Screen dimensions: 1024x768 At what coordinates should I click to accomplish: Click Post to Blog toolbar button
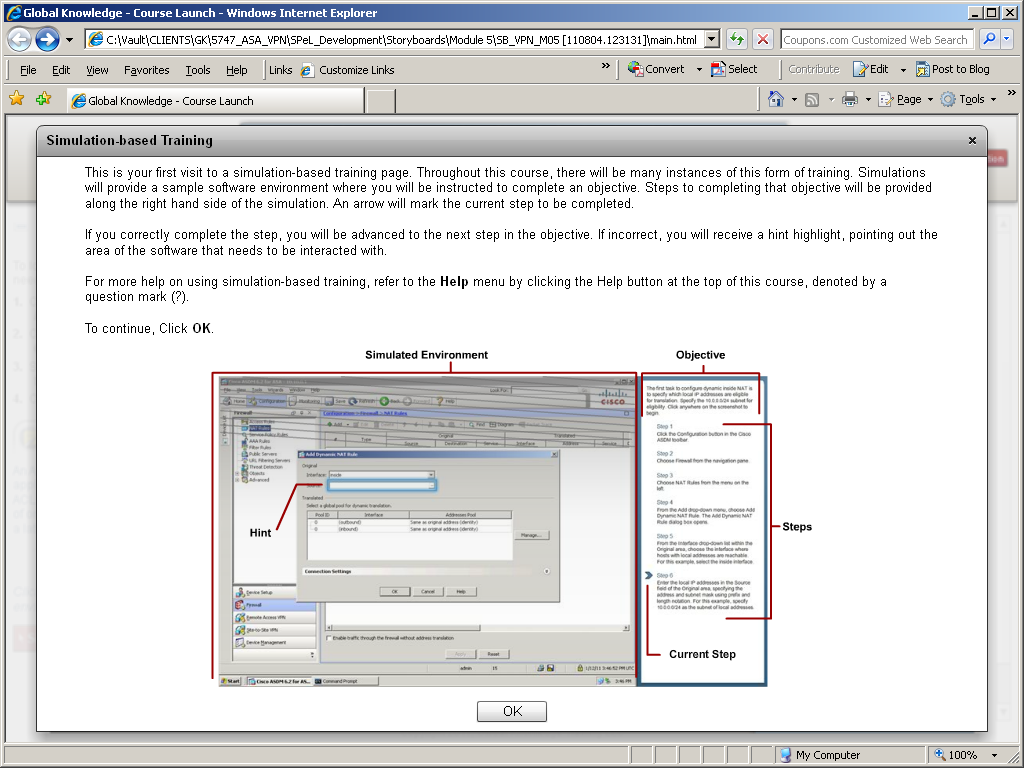(x=951, y=69)
